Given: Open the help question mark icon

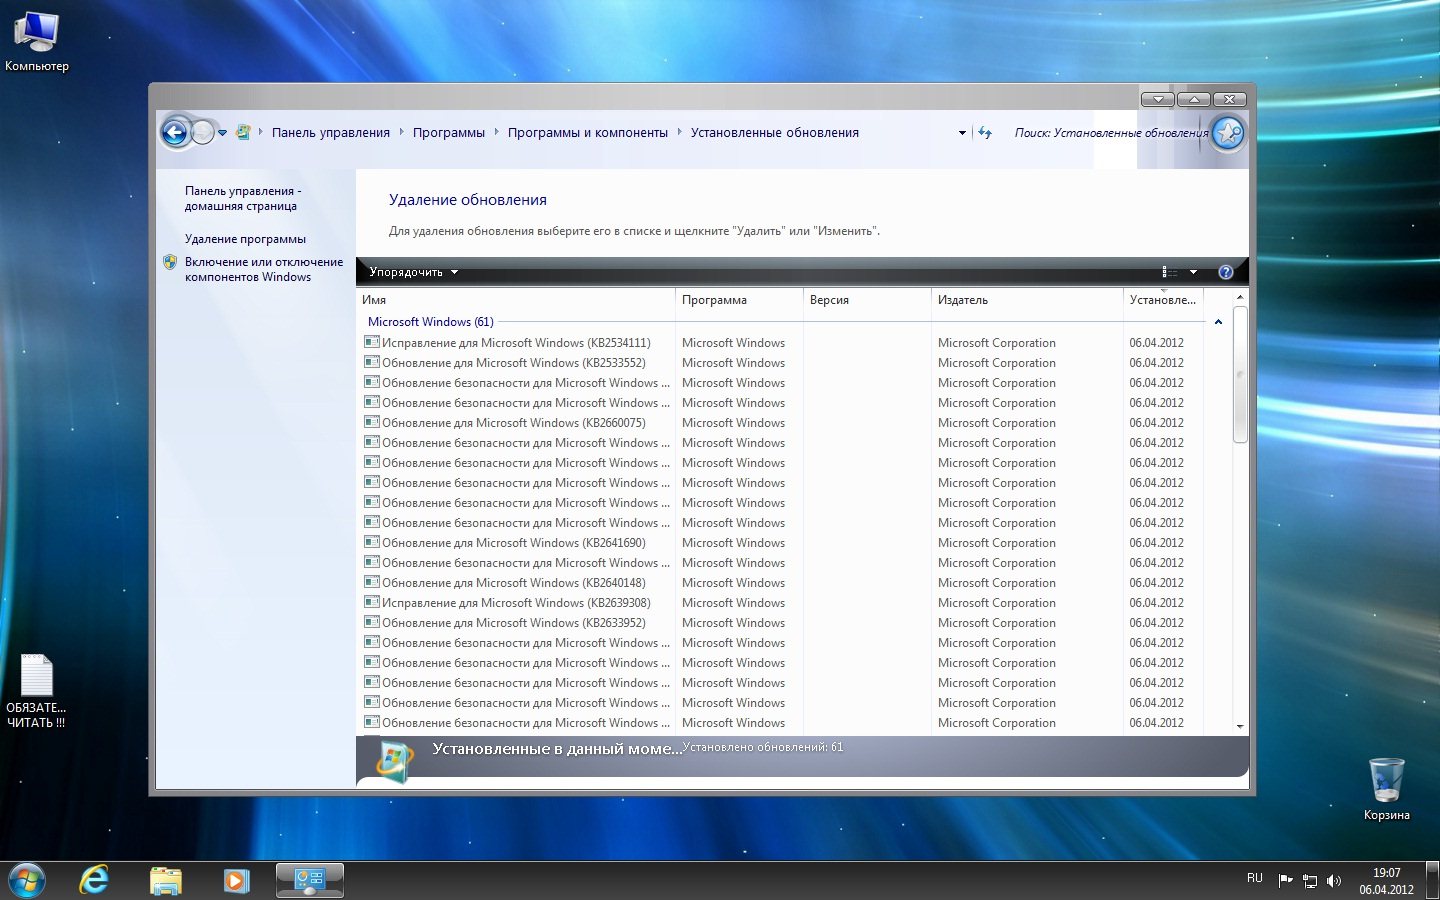Looking at the screenshot, I should (x=1226, y=272).
